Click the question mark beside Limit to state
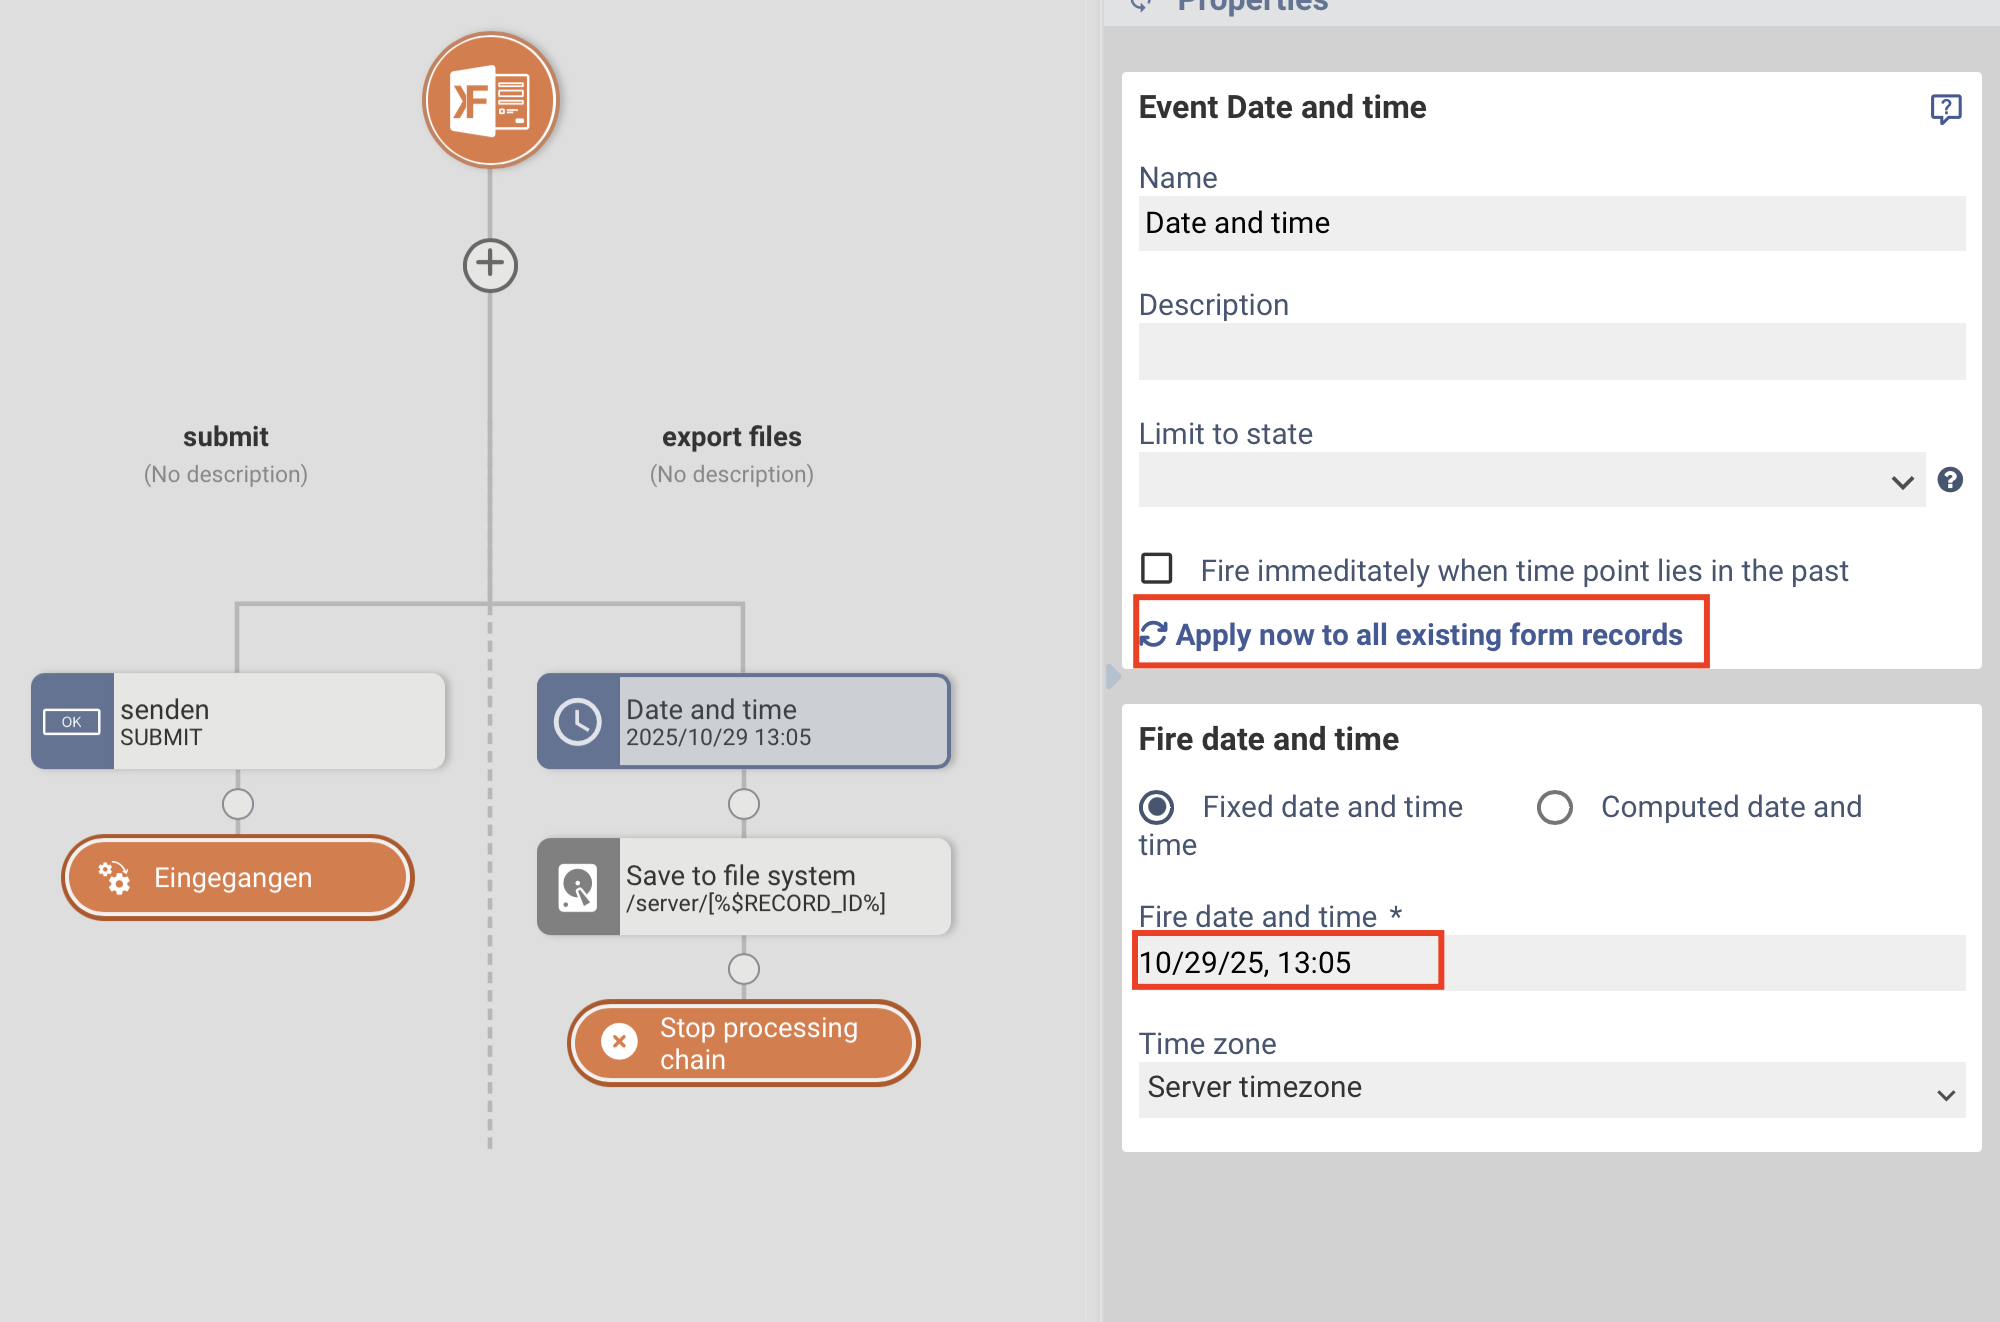2000x1322 pixels. 1950,480
